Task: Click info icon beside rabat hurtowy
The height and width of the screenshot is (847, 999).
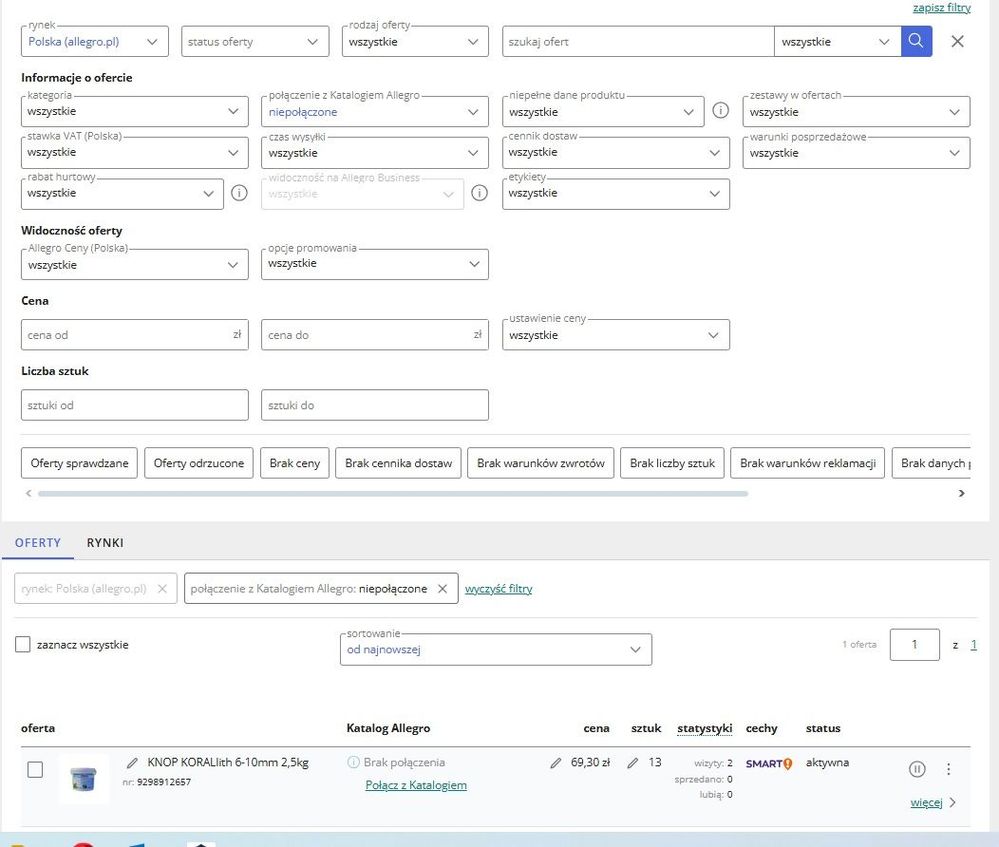Action: (x=239, y=193)
